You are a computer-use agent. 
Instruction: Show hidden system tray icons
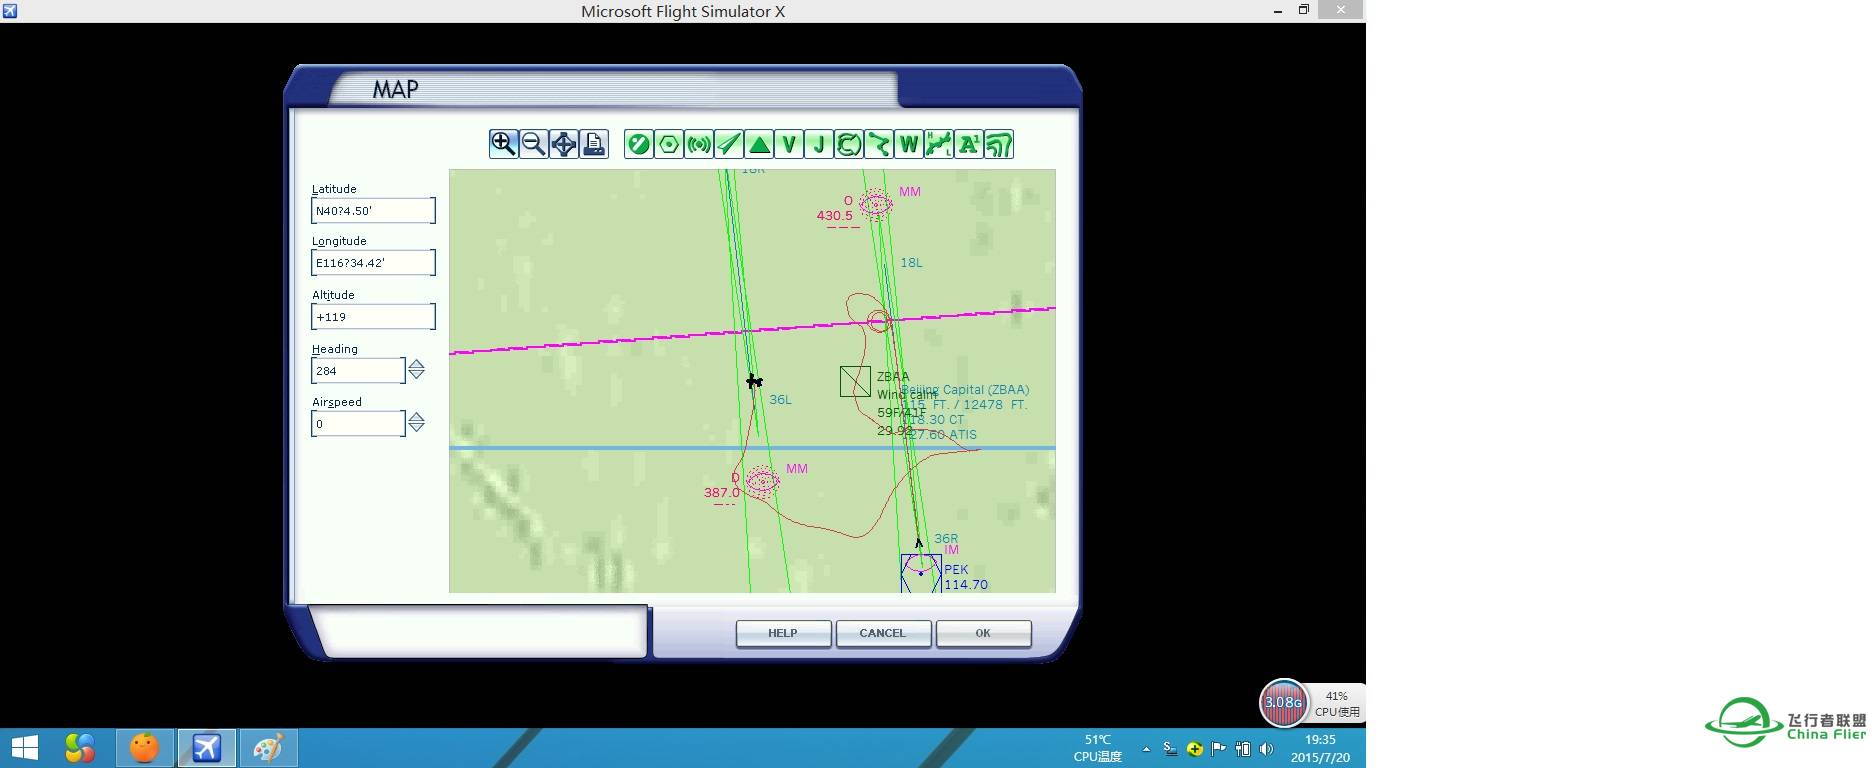click(1146, 749)
